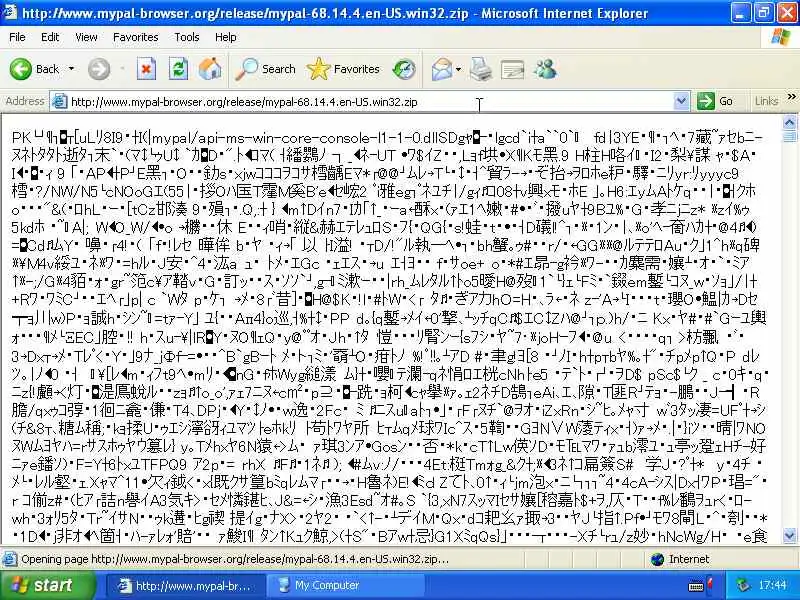Image resolution: width=800 pixels, height=600 pixels.
Task: Switch to the mypal-br taskbar window
Action: click(x=185, y=585)
